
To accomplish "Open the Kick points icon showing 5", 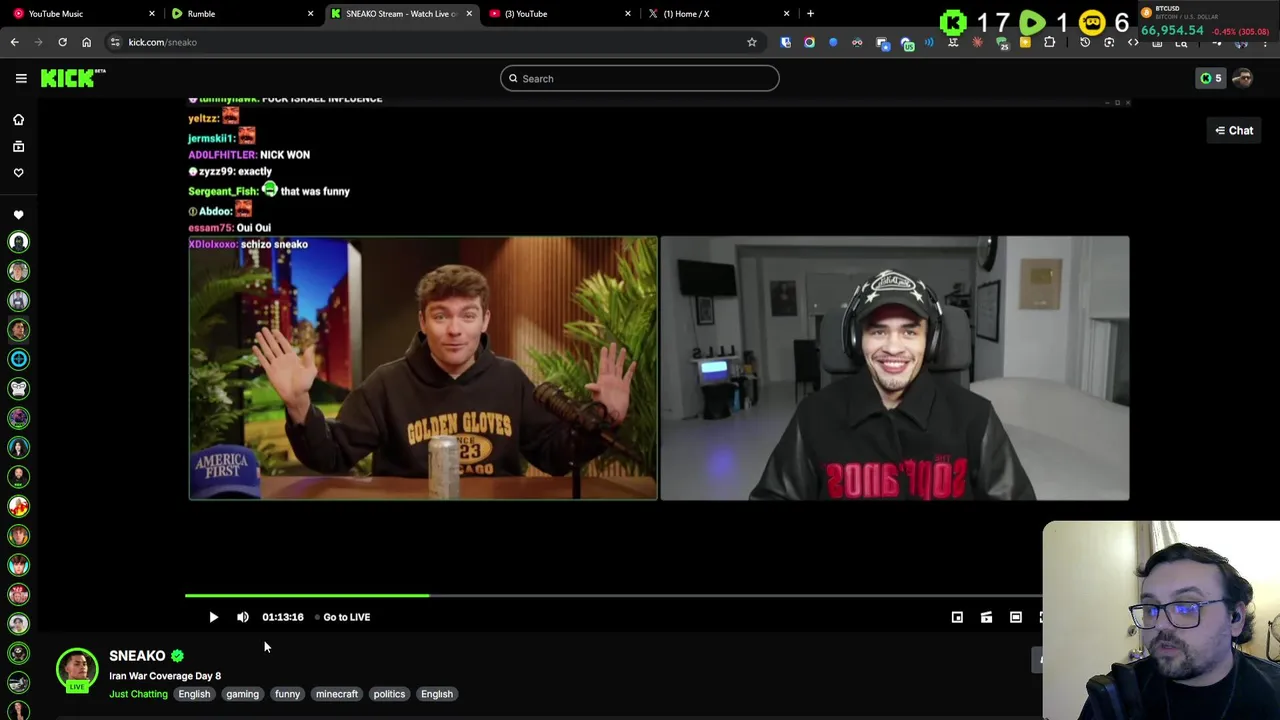I will pos(1211,78).
